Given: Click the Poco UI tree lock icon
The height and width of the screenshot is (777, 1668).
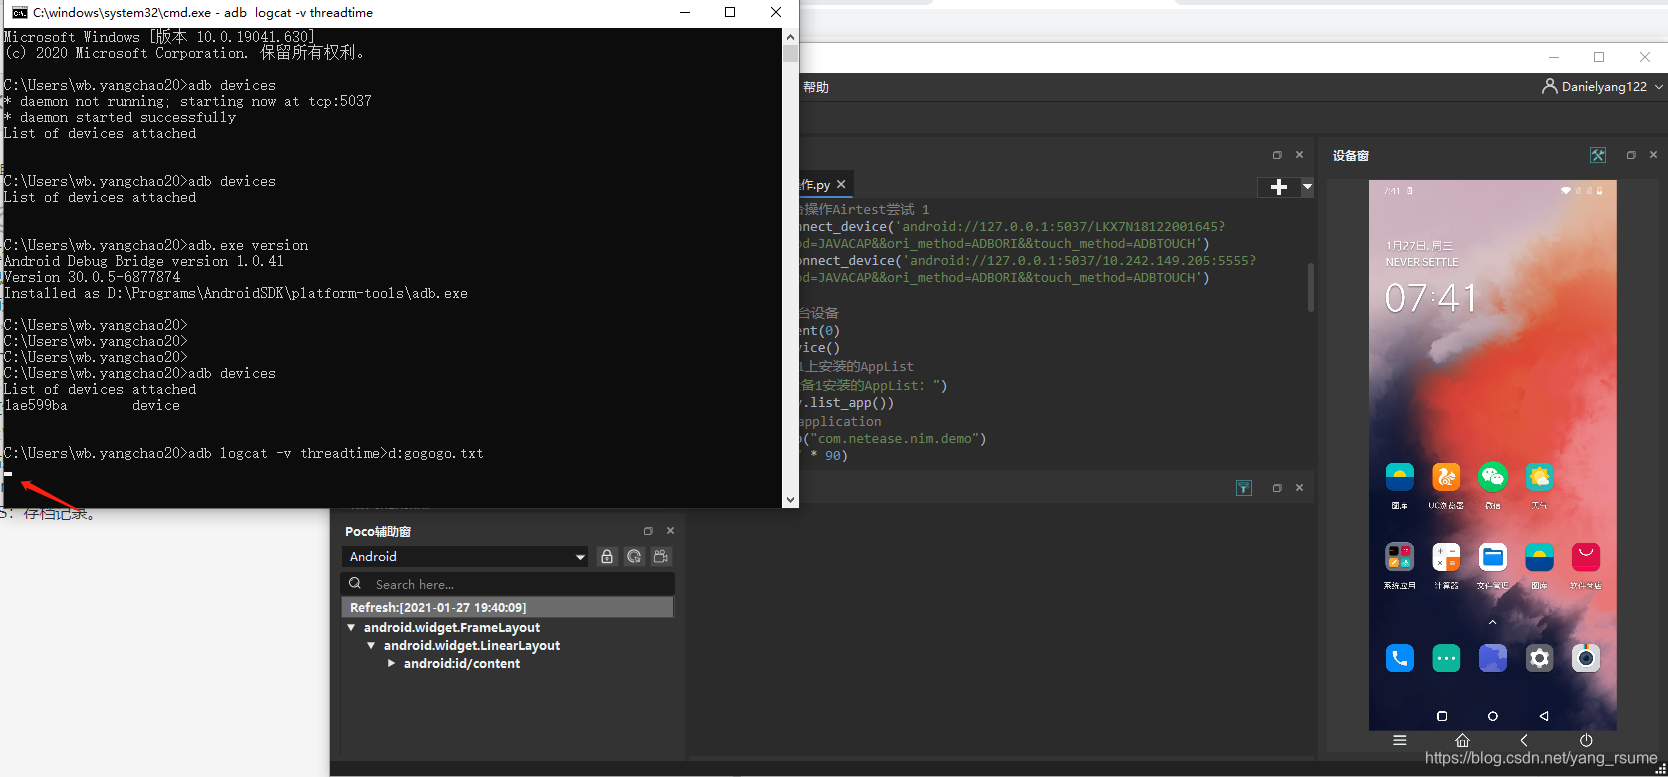Looking at the screenshot, I should [x=607, y=557].
